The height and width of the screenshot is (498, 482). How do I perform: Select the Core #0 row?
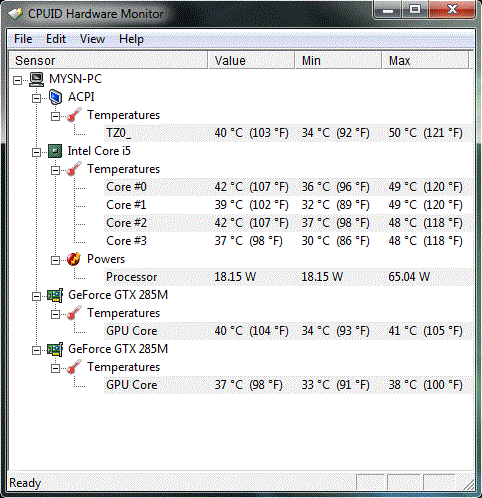coord(289,187)
